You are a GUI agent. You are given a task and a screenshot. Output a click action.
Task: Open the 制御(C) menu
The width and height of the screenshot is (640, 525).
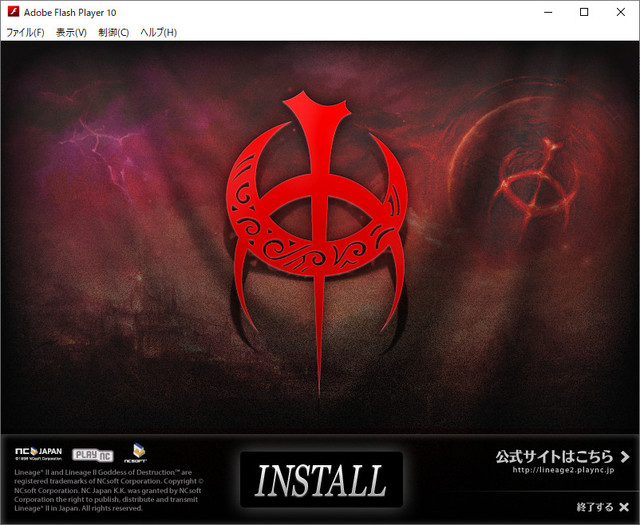(114, 32)
